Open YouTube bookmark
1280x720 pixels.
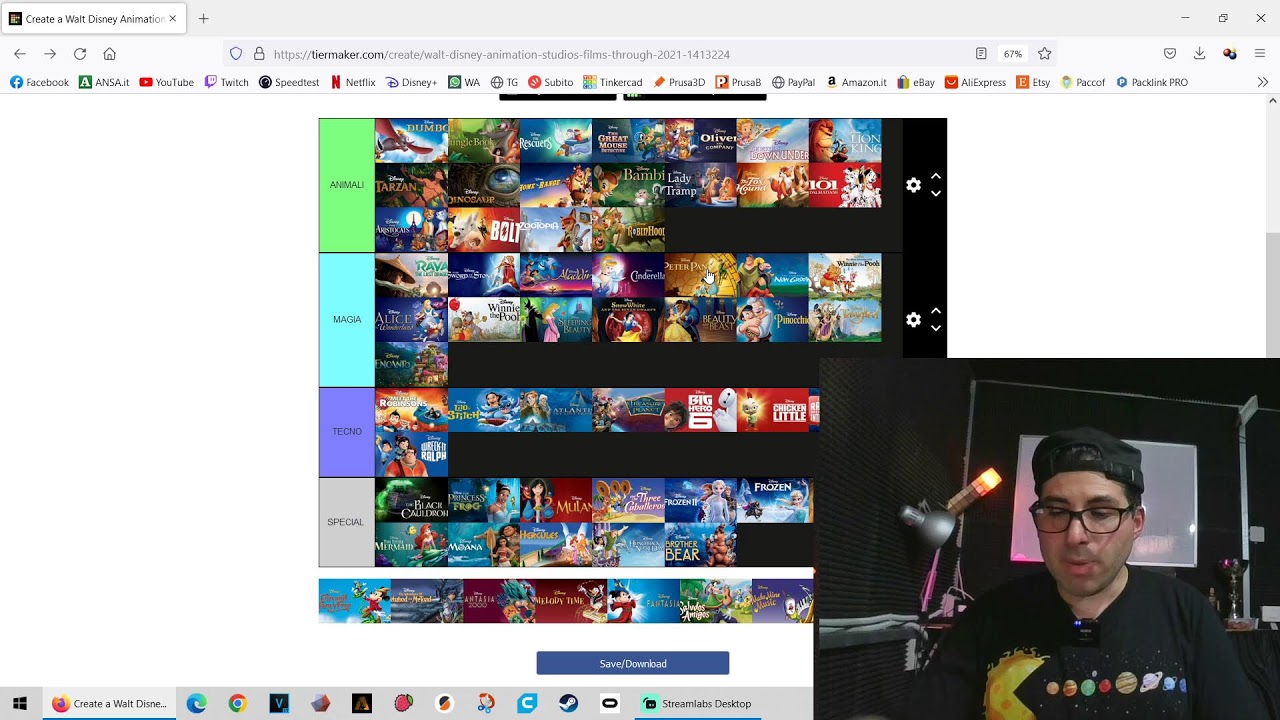[x=166, y=82]
